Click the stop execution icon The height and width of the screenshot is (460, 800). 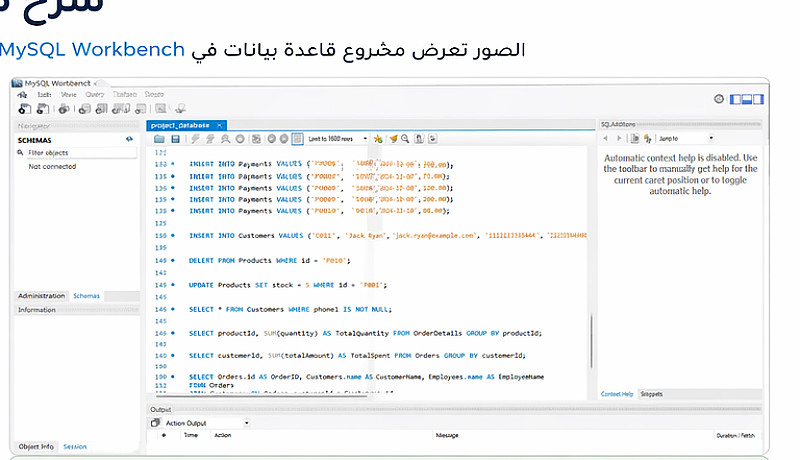pyautogui.click(x=240, y=139)
